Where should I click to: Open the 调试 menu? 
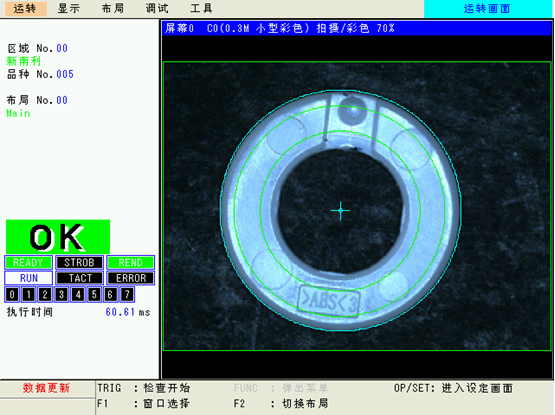click(157, 8)
